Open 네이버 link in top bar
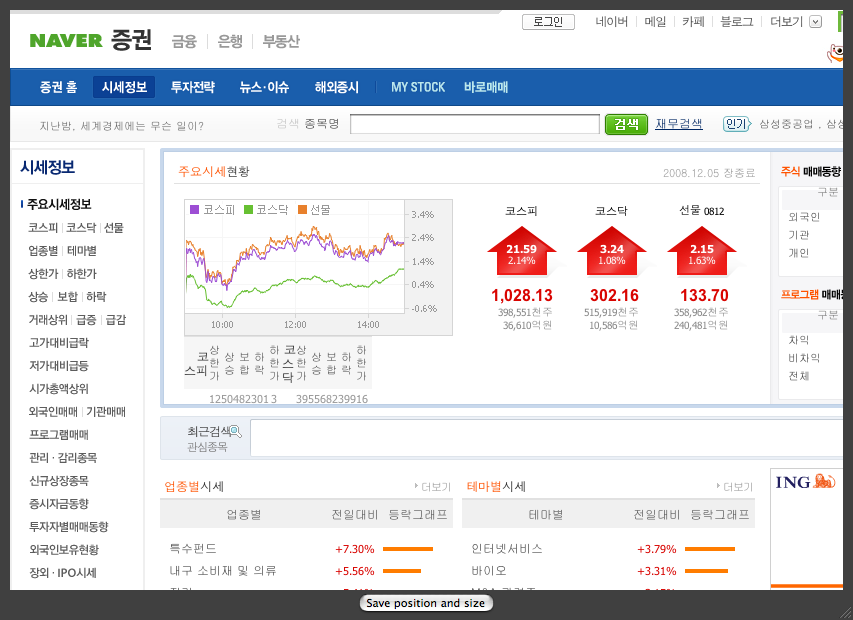 [x=611, y=22]
